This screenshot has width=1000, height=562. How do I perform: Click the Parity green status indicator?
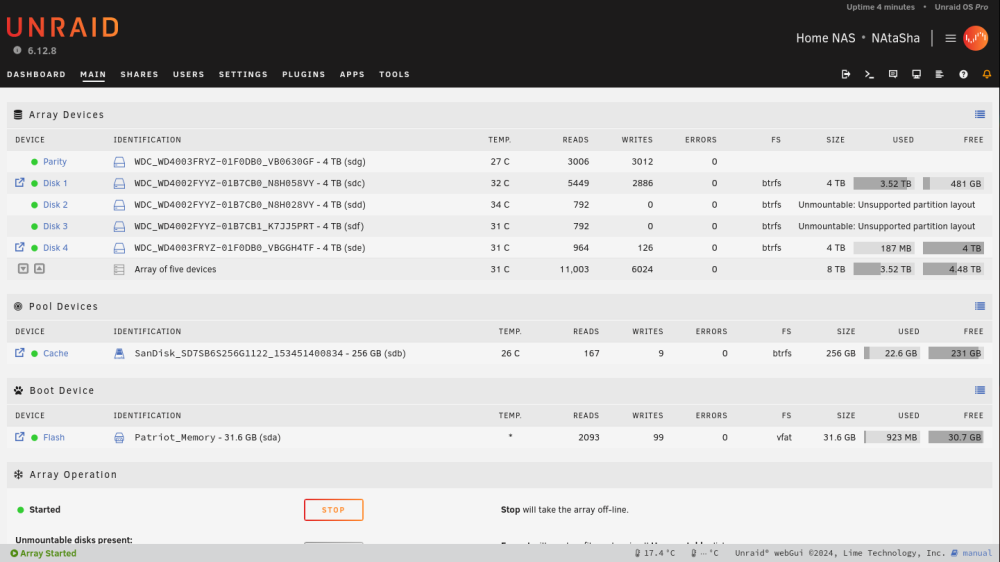point(34,162)
